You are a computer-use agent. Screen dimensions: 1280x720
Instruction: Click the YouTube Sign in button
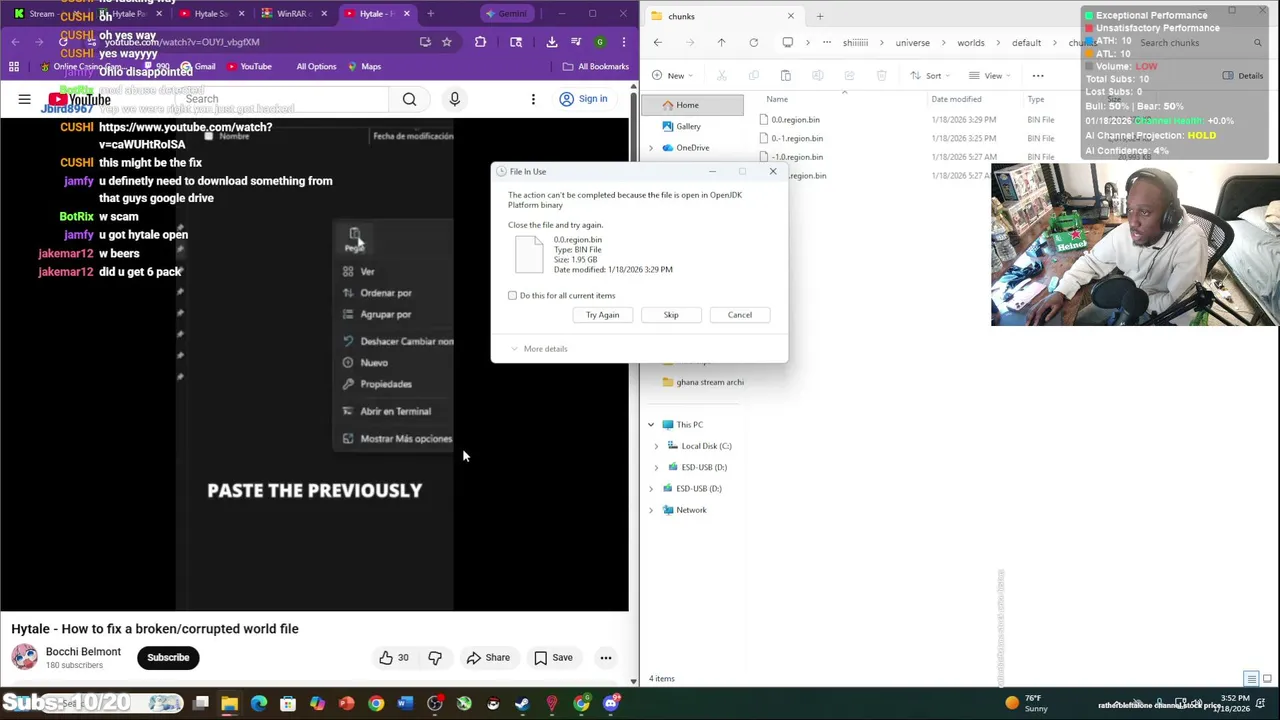coord(583,99)
